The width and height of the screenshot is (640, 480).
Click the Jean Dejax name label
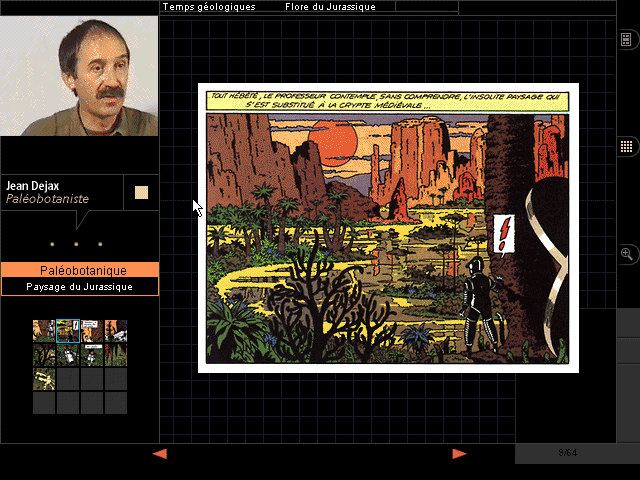32,186
